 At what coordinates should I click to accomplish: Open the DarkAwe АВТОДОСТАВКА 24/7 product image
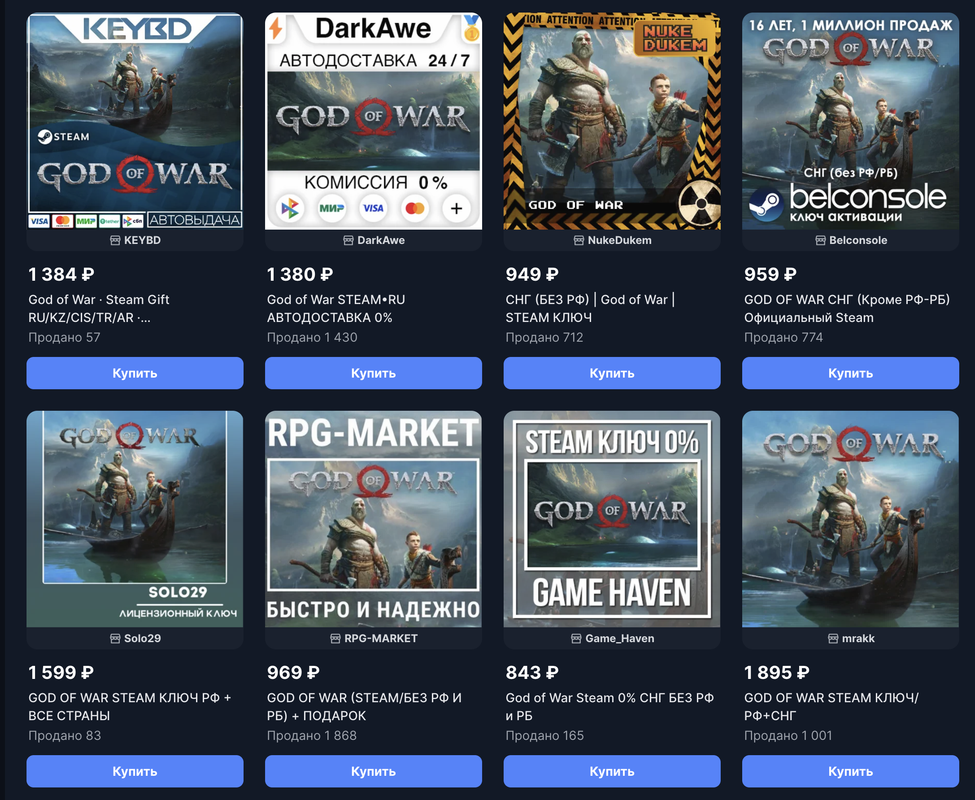pyautogui.click(x=373, y=121)
